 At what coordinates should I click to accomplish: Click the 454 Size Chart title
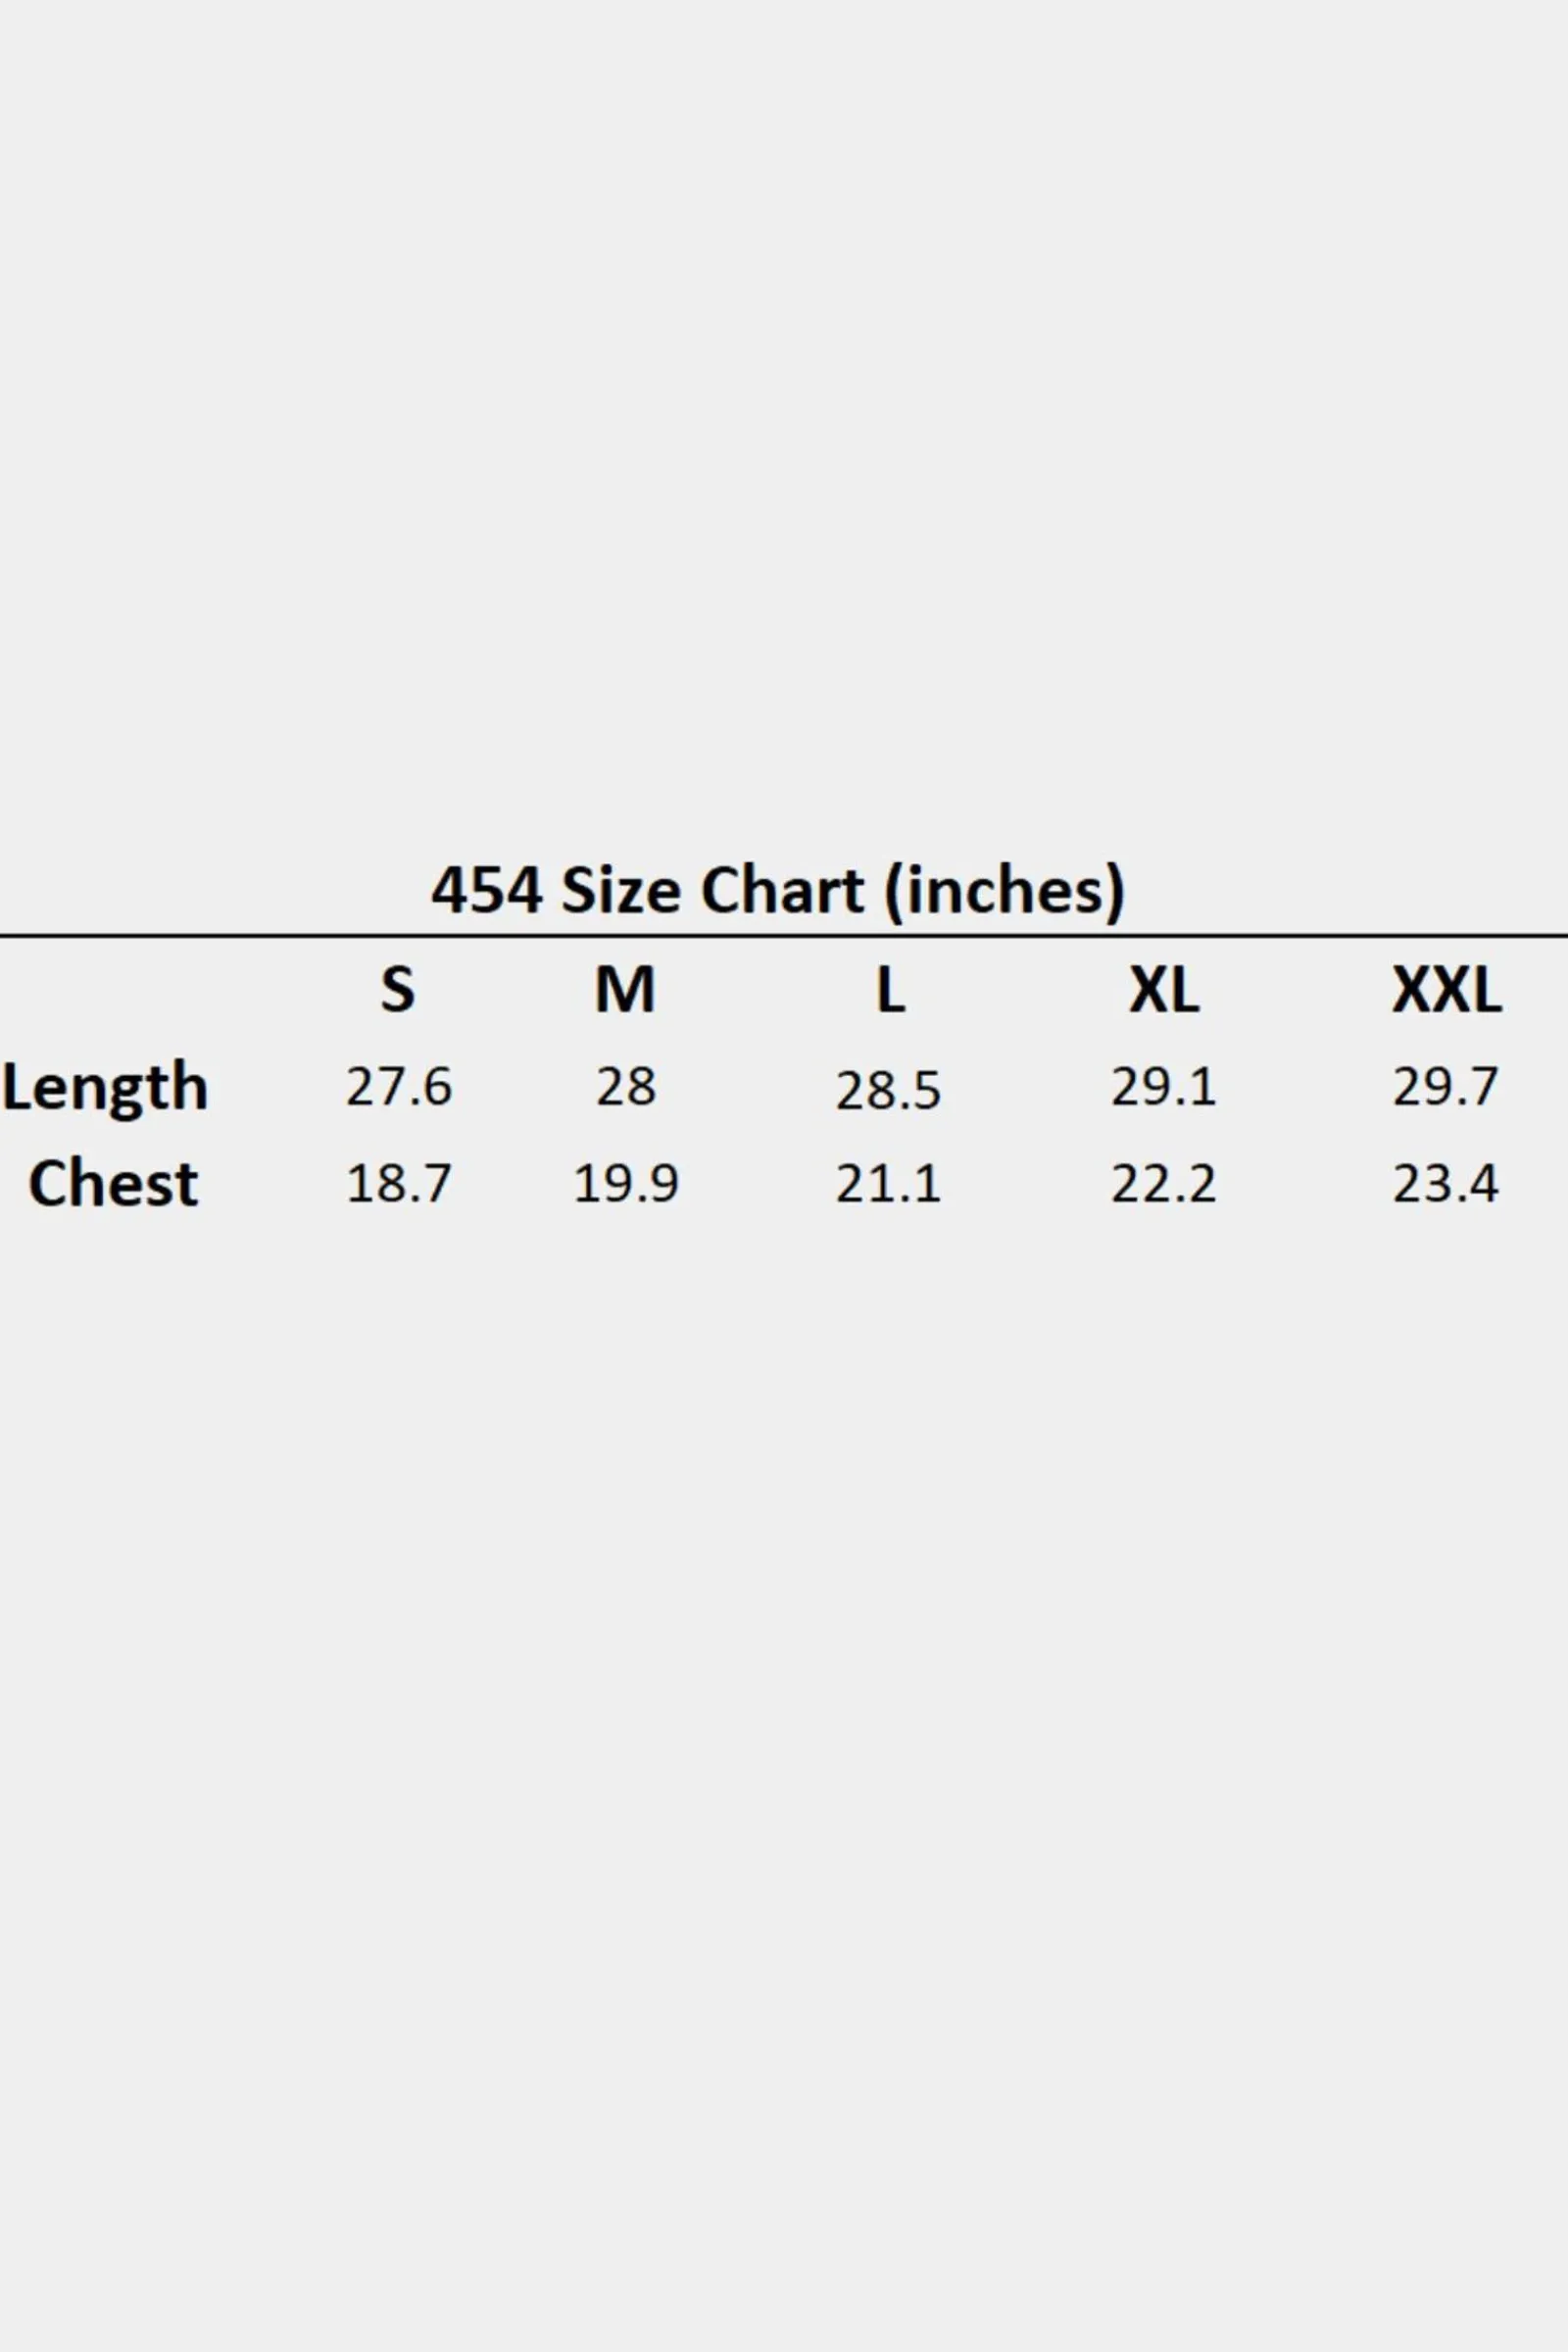point(778,890)
